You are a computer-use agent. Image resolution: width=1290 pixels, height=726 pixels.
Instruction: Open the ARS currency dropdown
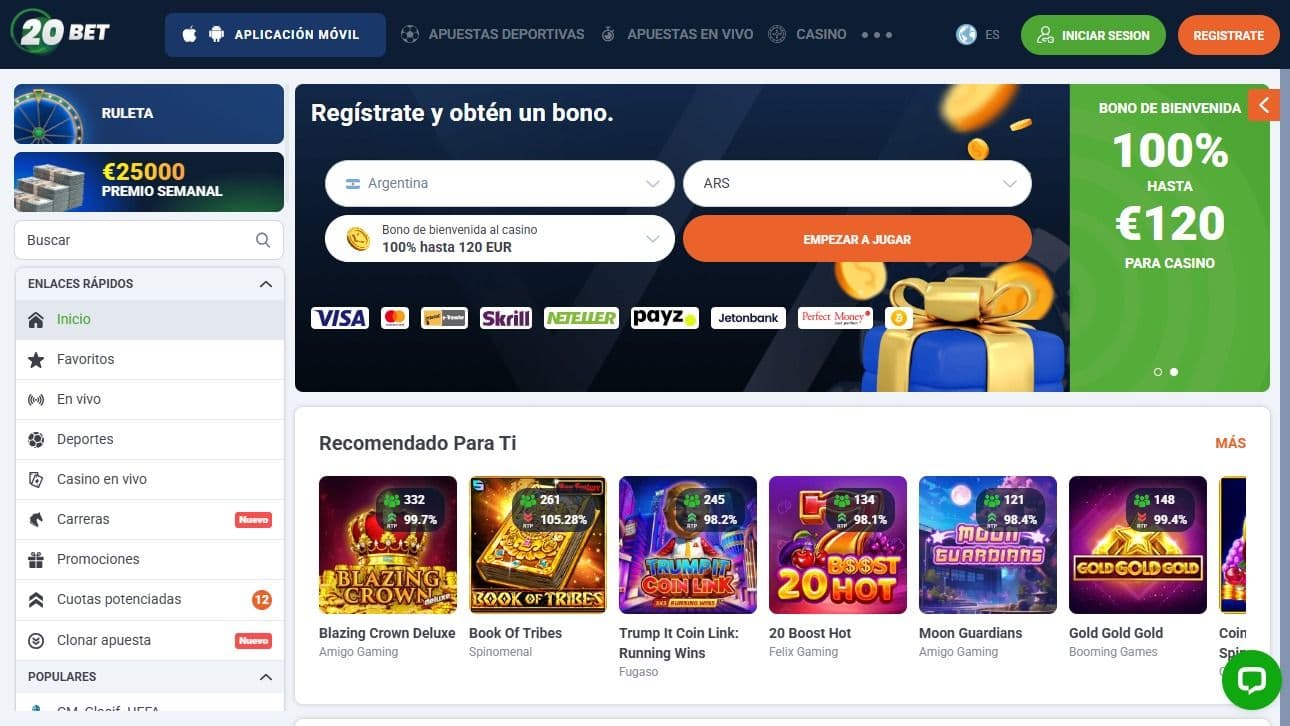pos(857,184)
